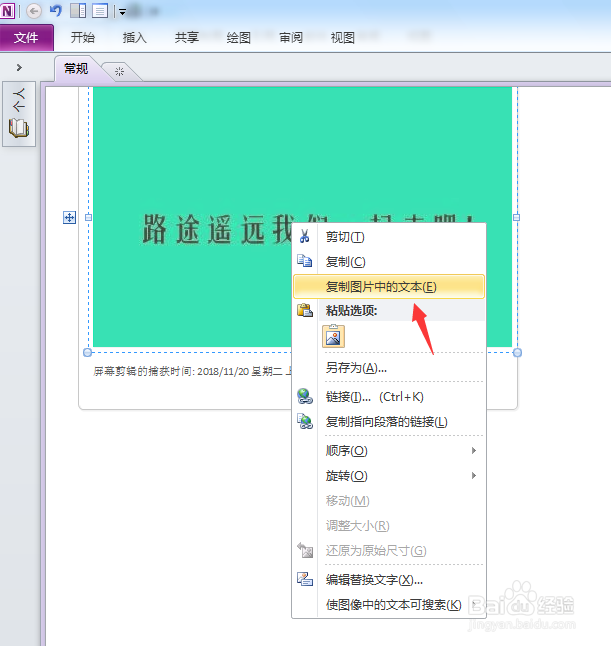Click the scissors cut icon in context menu
Screen dimensions: 611x646
click(x=304, y=236)
